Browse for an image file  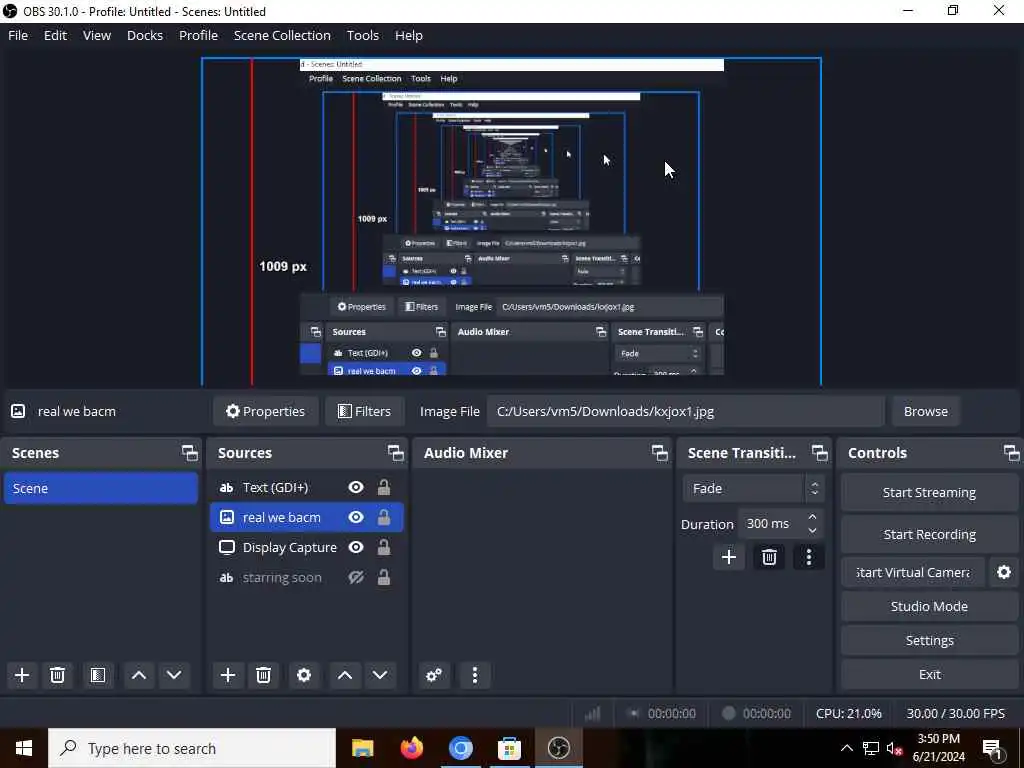(x=925, y=411)
